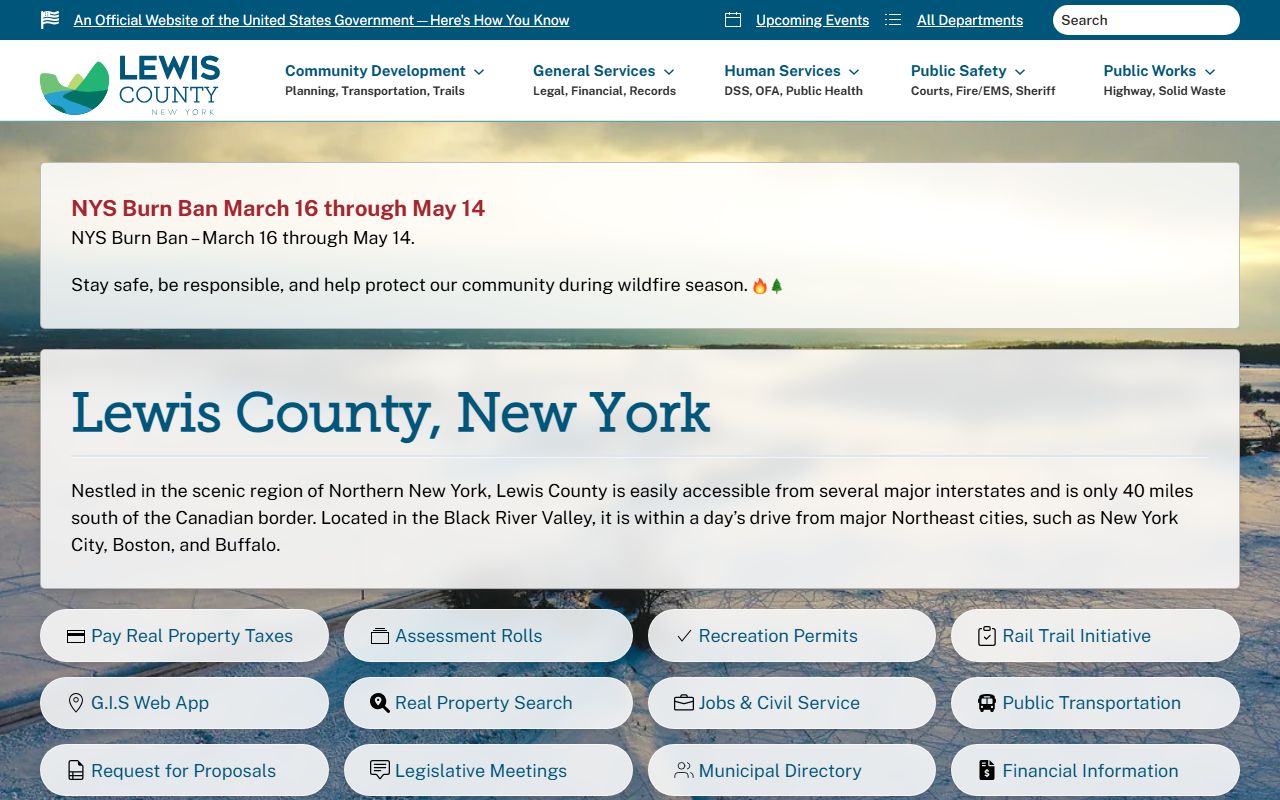Open Recreation Permits
Image resolution: width=1280 pixels, height=800 pixels.
click(792, 636)
